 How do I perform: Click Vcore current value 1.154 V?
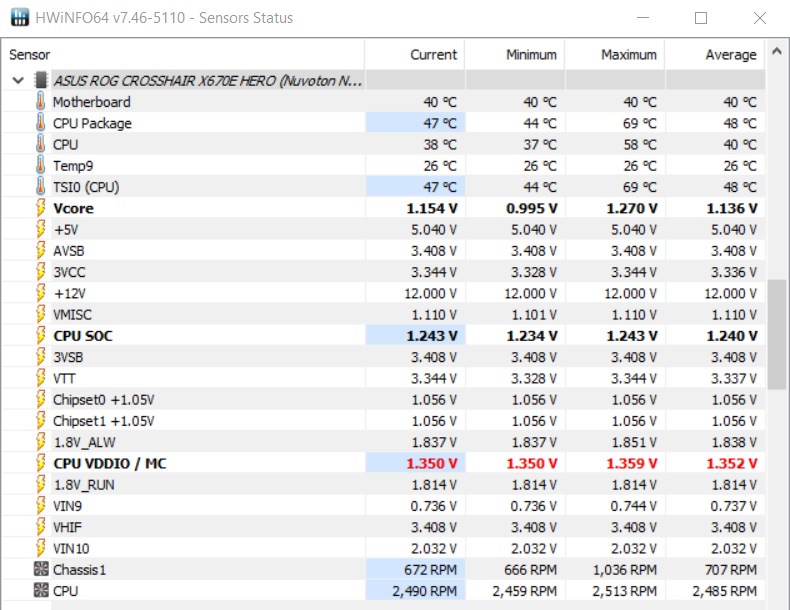point(432,208)
